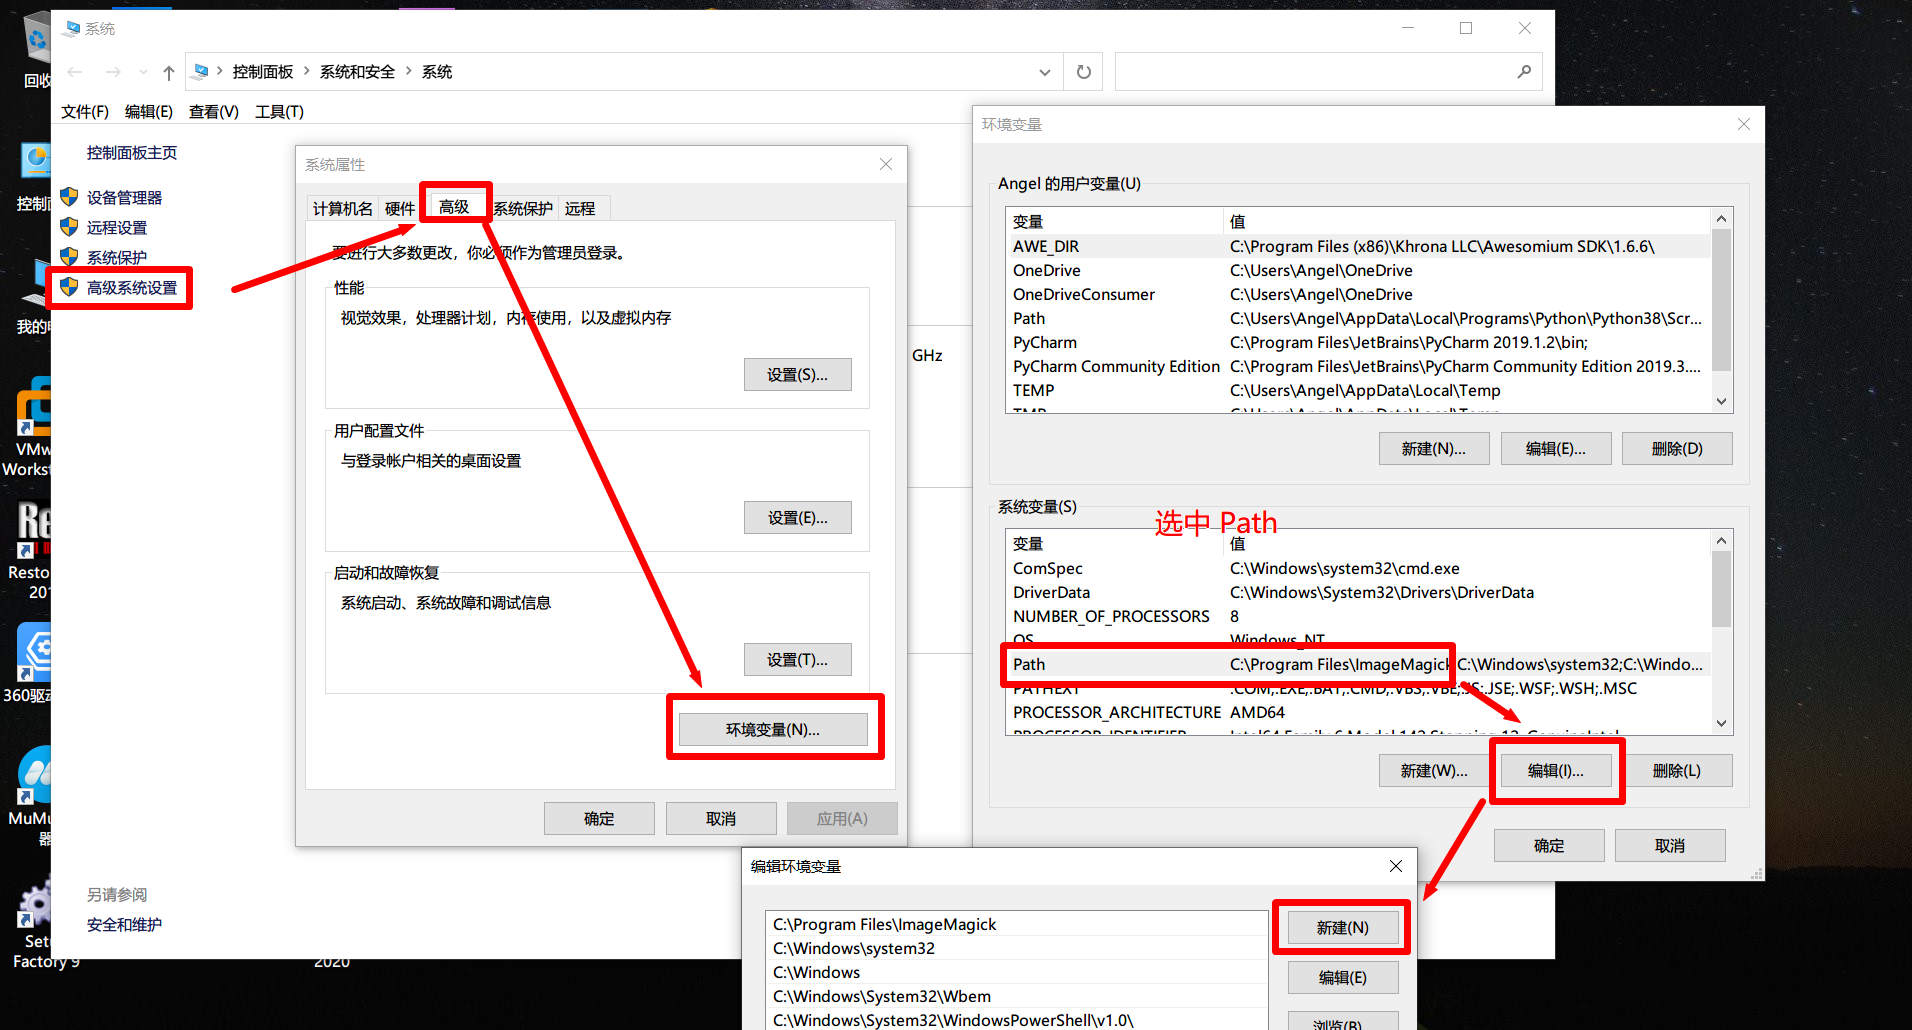Screen dimensions: 1912x1030
Task: Click 新建(N) in 编辑环境变量 dialog
Action: coord(1343,928)
